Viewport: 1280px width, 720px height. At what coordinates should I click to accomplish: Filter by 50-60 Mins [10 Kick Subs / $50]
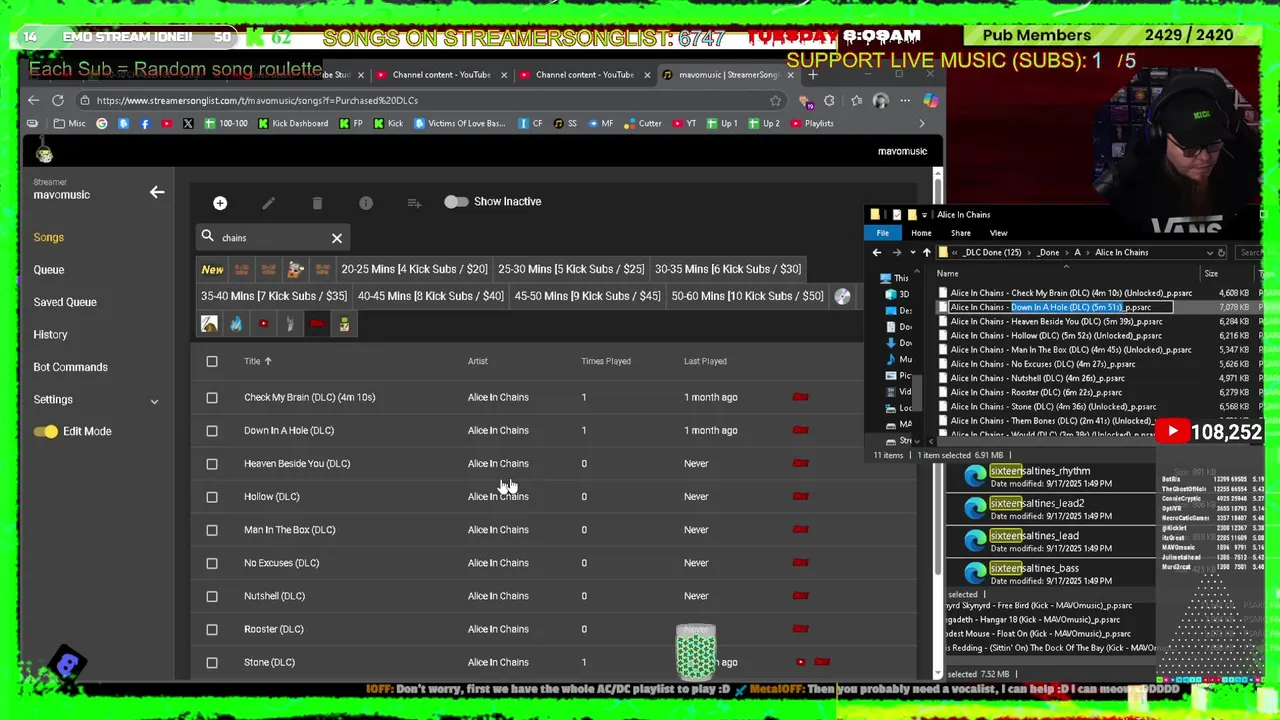coord(748,296)
